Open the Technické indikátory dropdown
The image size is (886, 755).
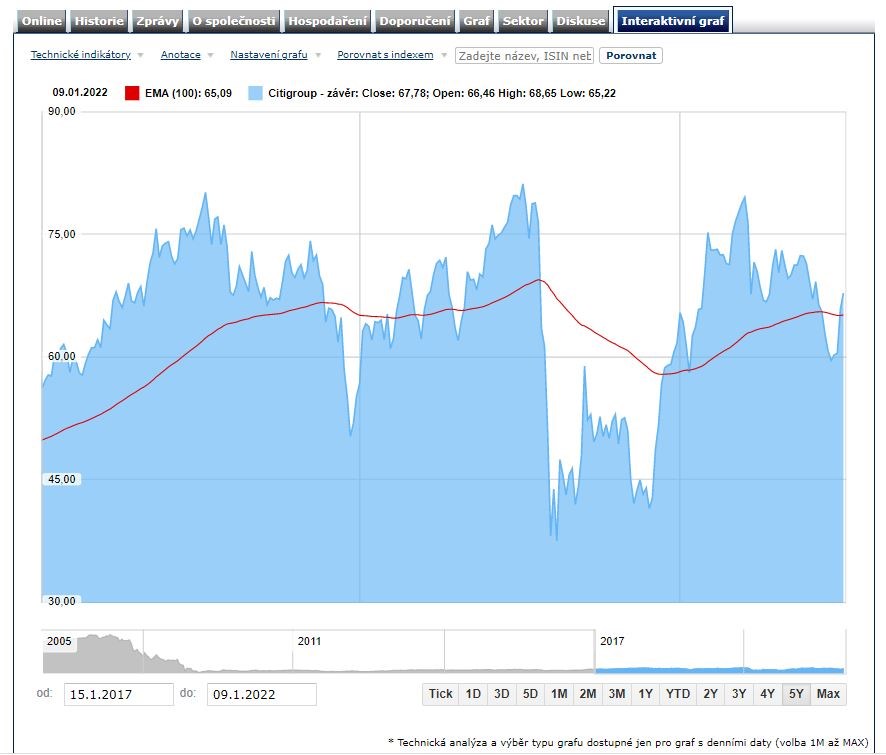coord(81,55)
